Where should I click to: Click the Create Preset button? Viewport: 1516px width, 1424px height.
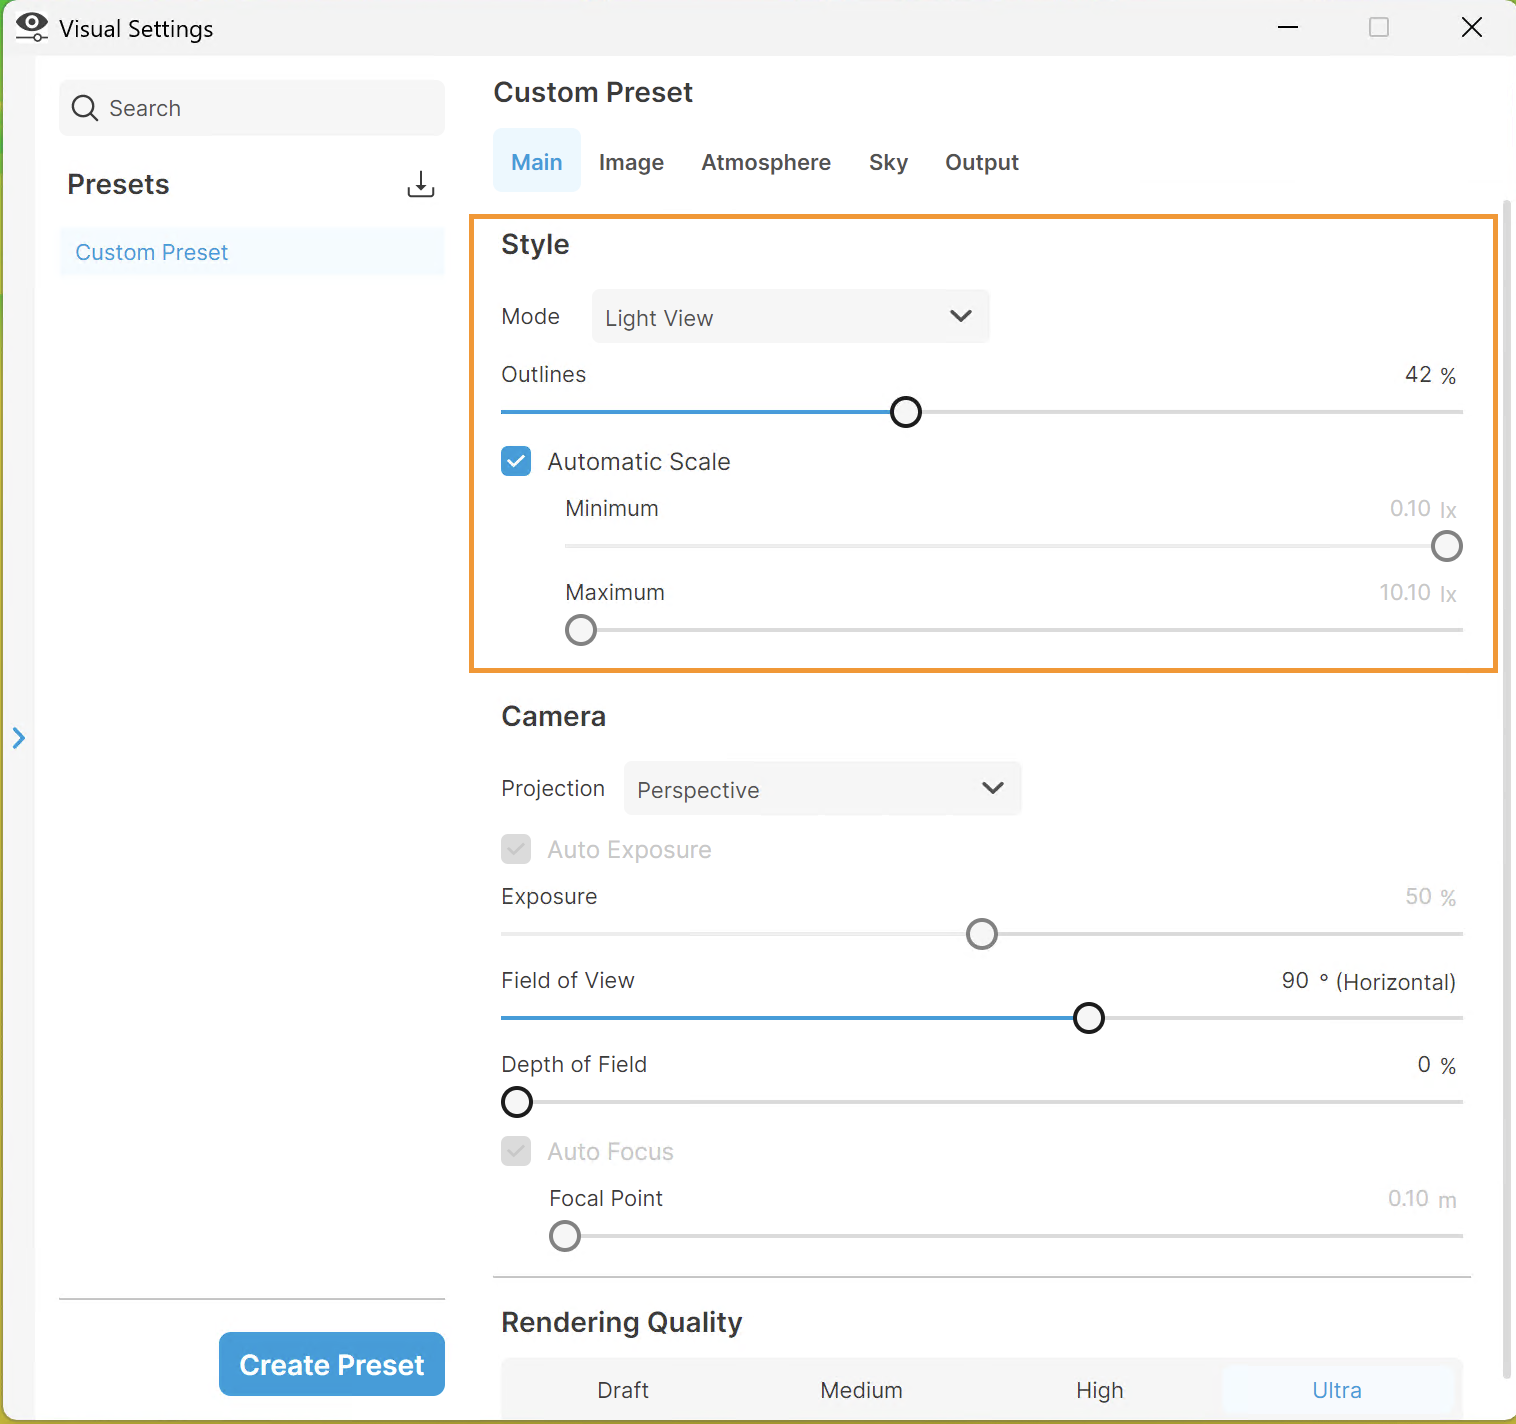pyautogui.click(x=332, y=1364)
